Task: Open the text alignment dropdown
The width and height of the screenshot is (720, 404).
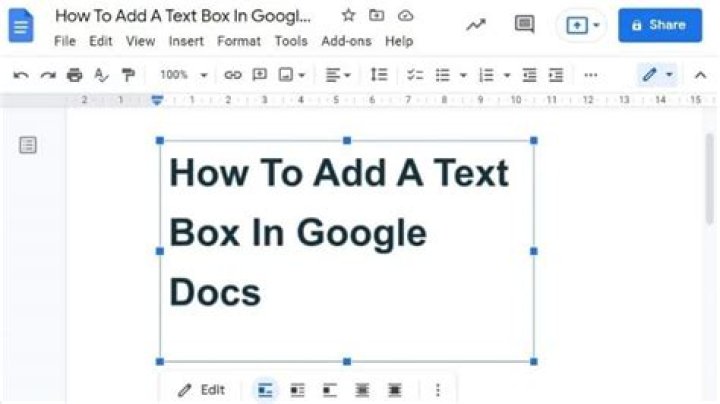Action: (338, 75)
